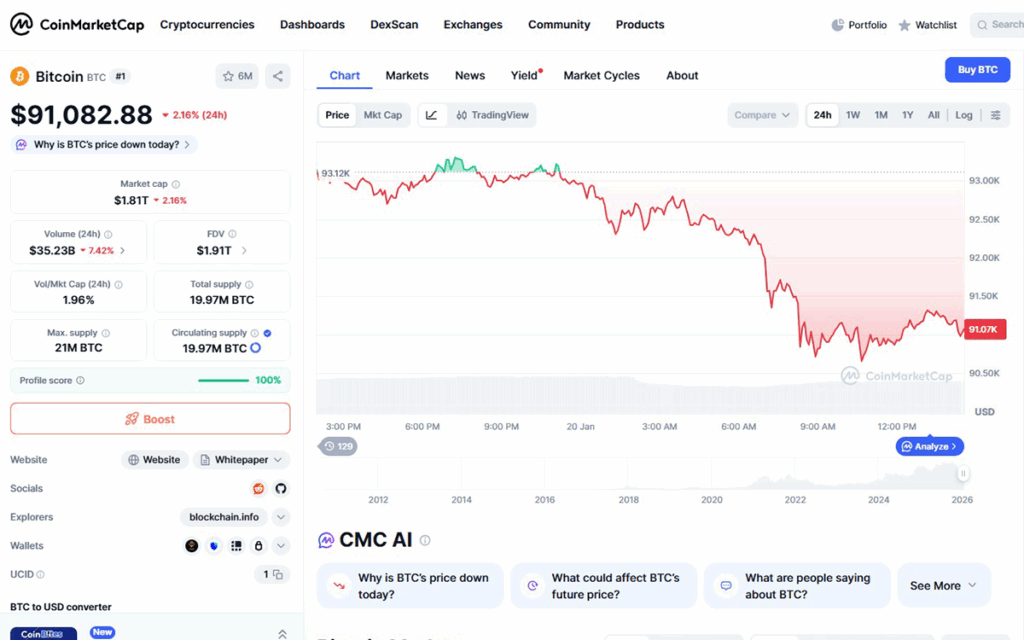The width and height of the screenshot is (1024, 640).
Task: Copy the UCID value
Action: click(x=272, y=575)
